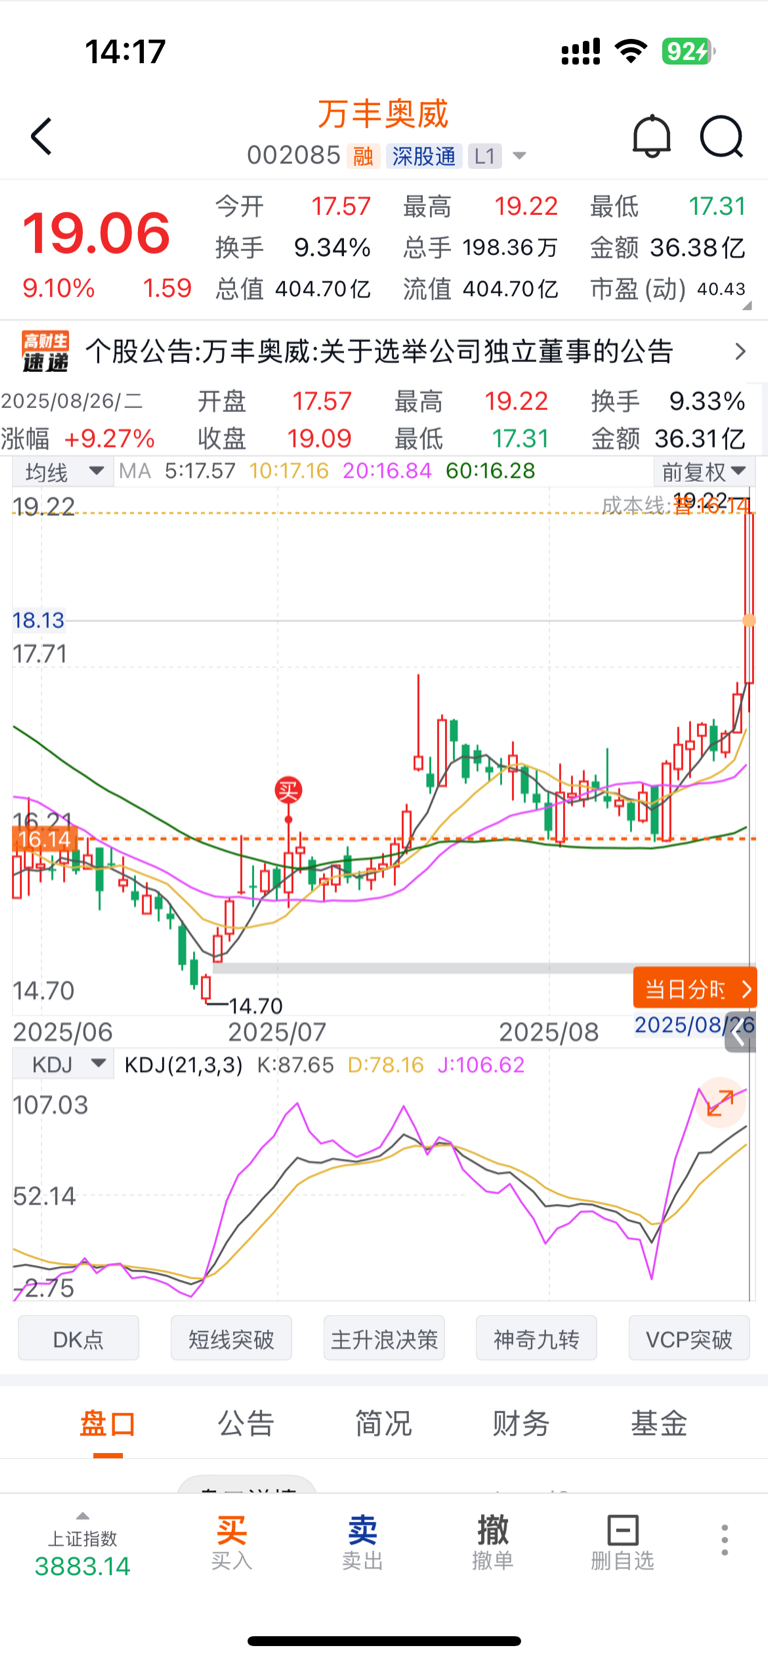Image resolution: width=768 pixels, height=1663 pixels.
Task: Select the 神奇九转 indicator button
Action: point(537,1339)
